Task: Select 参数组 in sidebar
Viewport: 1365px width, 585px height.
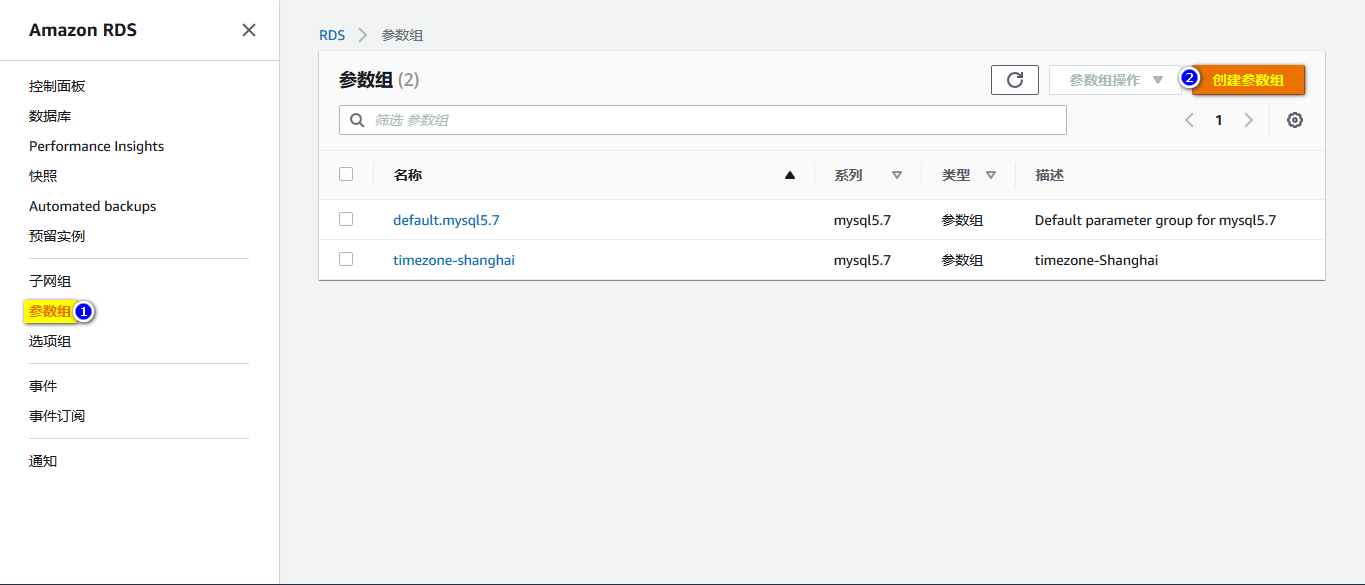Action: click(x=50, y=311)
